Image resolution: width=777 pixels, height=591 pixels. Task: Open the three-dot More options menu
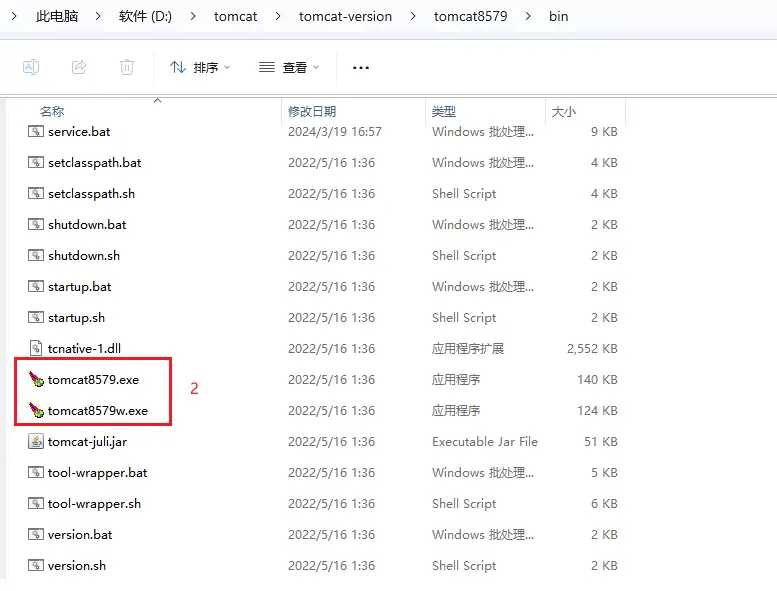click(x=361, y=67)
